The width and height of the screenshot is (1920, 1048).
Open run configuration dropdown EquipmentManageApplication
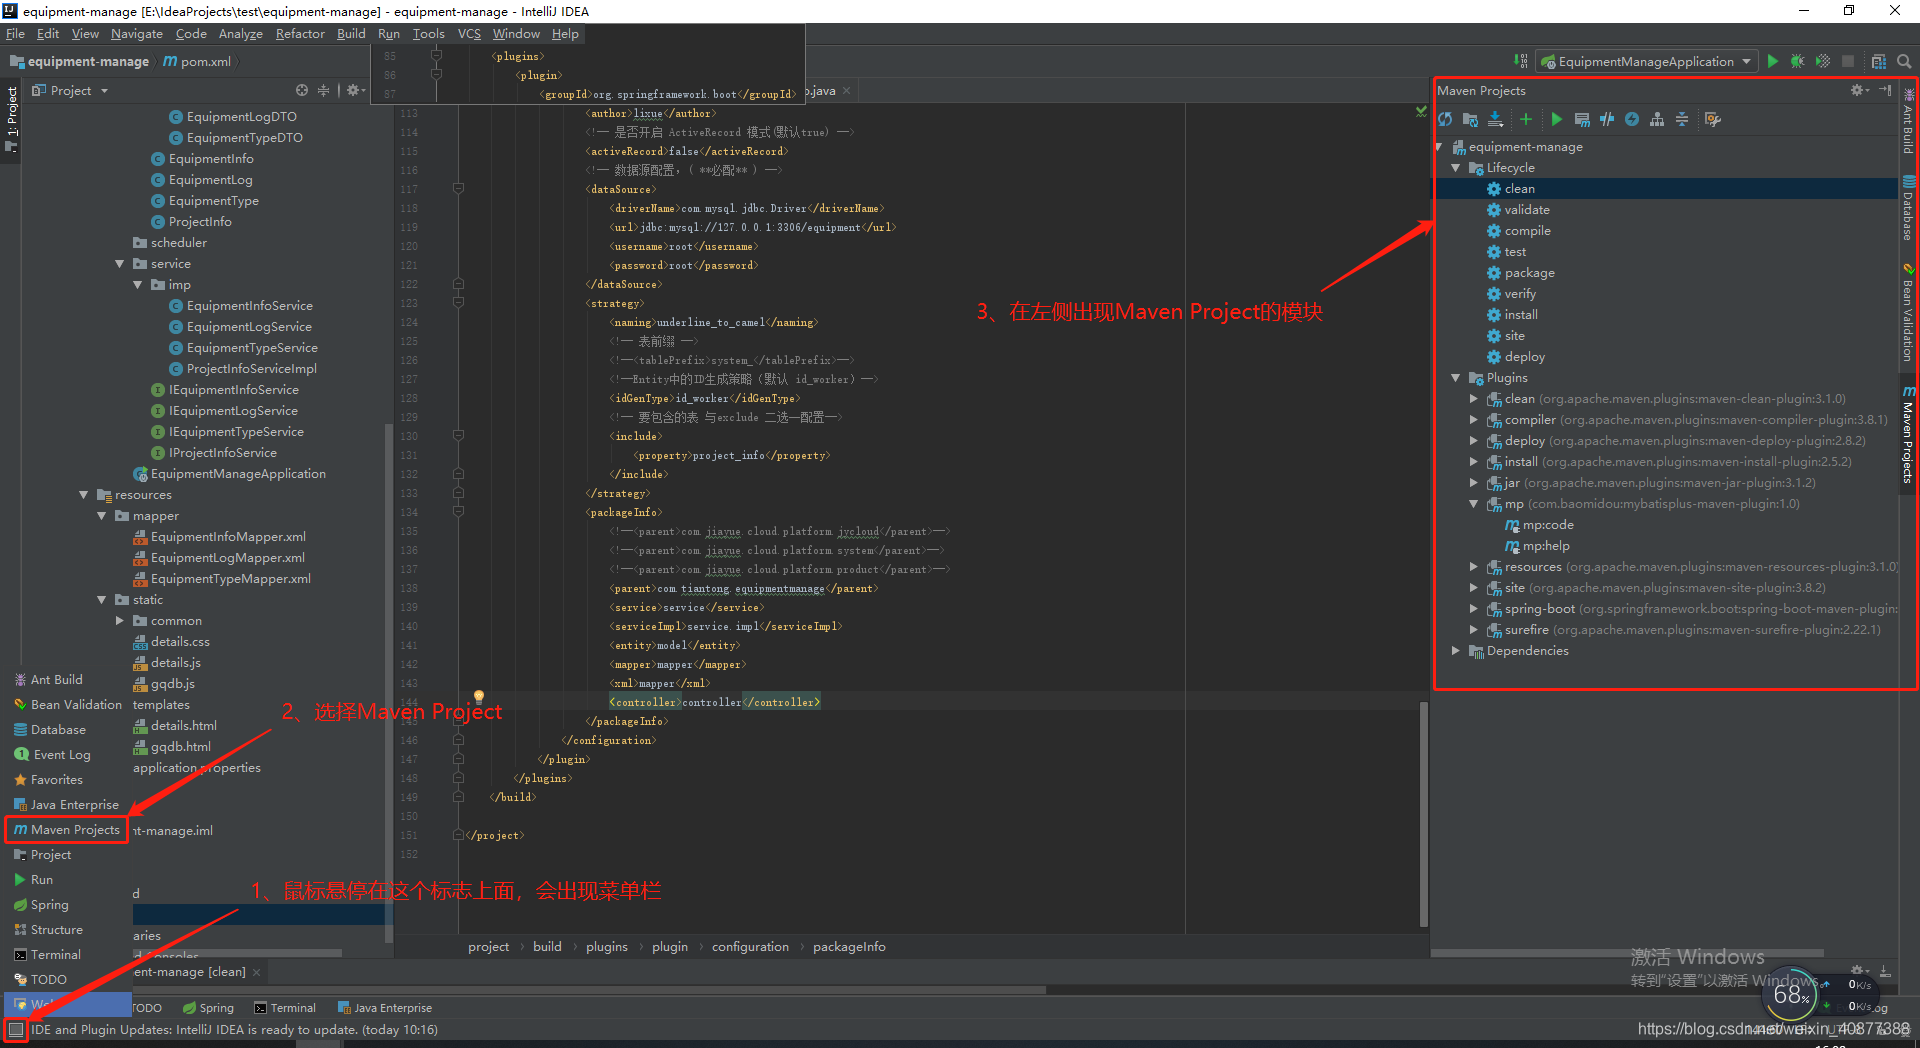point(1647,61)
